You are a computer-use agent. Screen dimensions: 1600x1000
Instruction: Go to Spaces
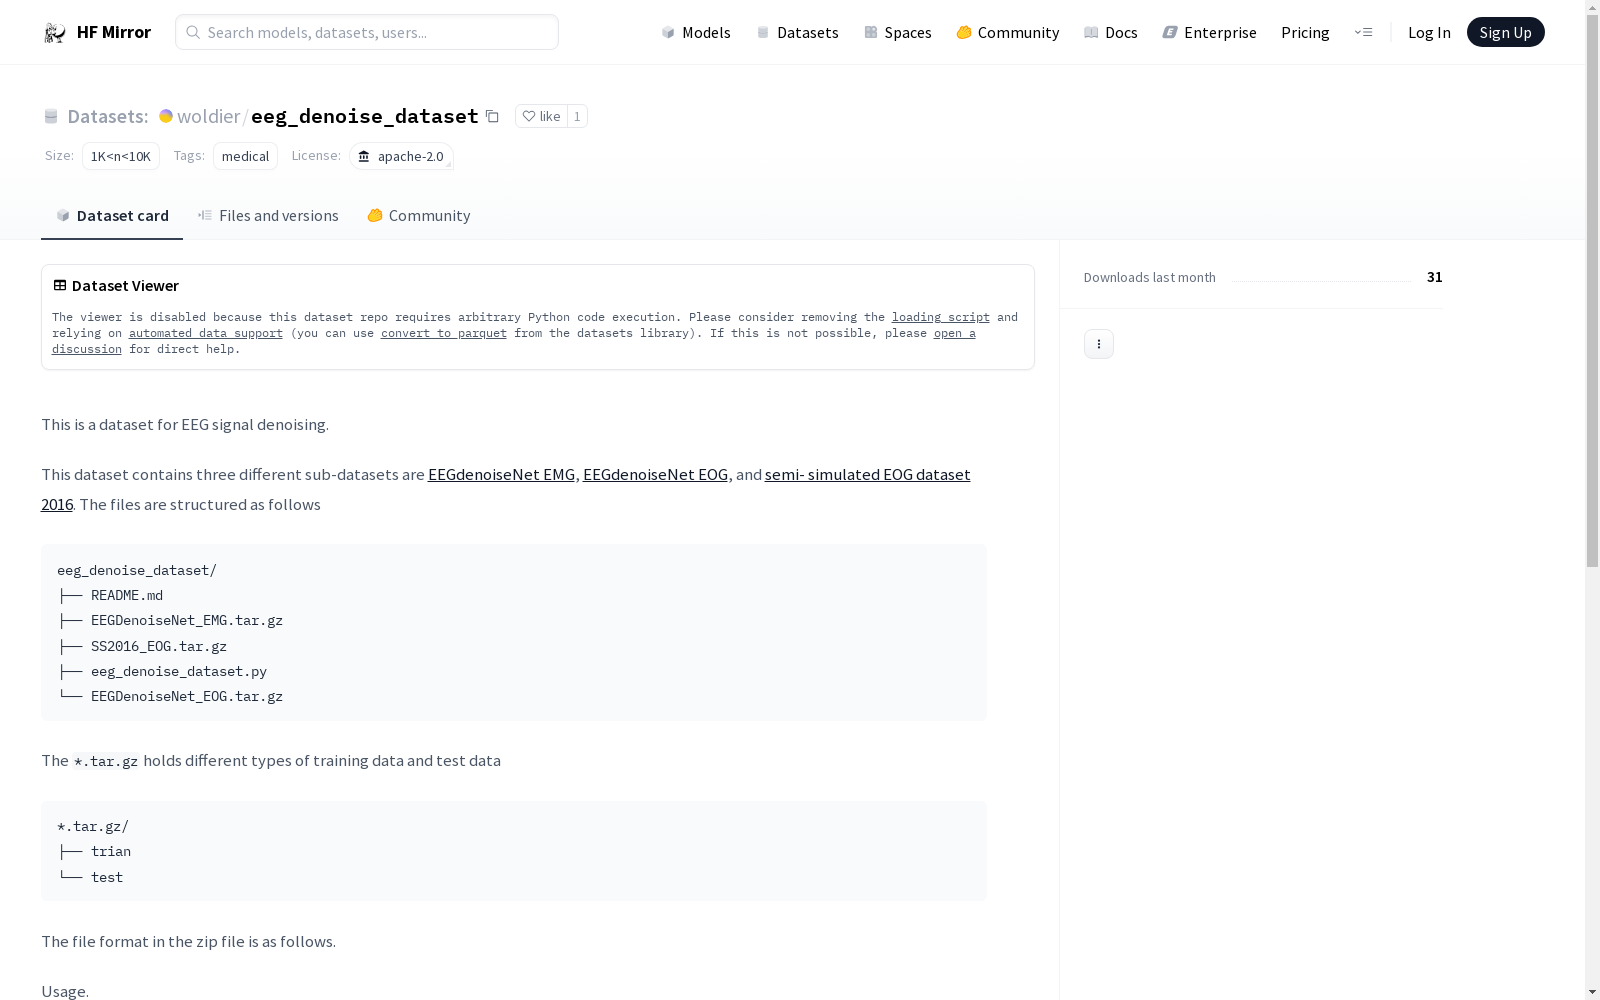897,32
